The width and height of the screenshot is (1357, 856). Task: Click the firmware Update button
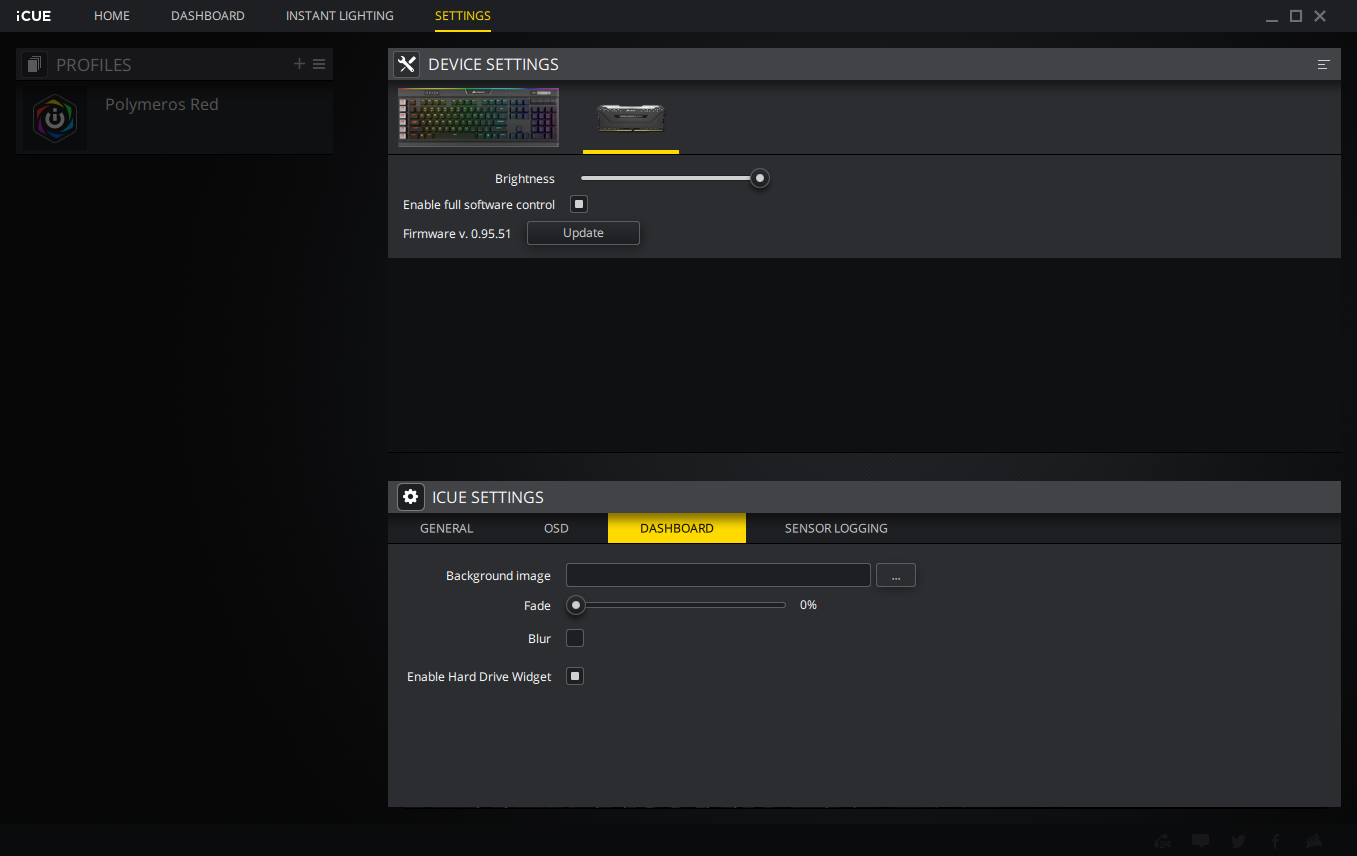pos(583,233)
